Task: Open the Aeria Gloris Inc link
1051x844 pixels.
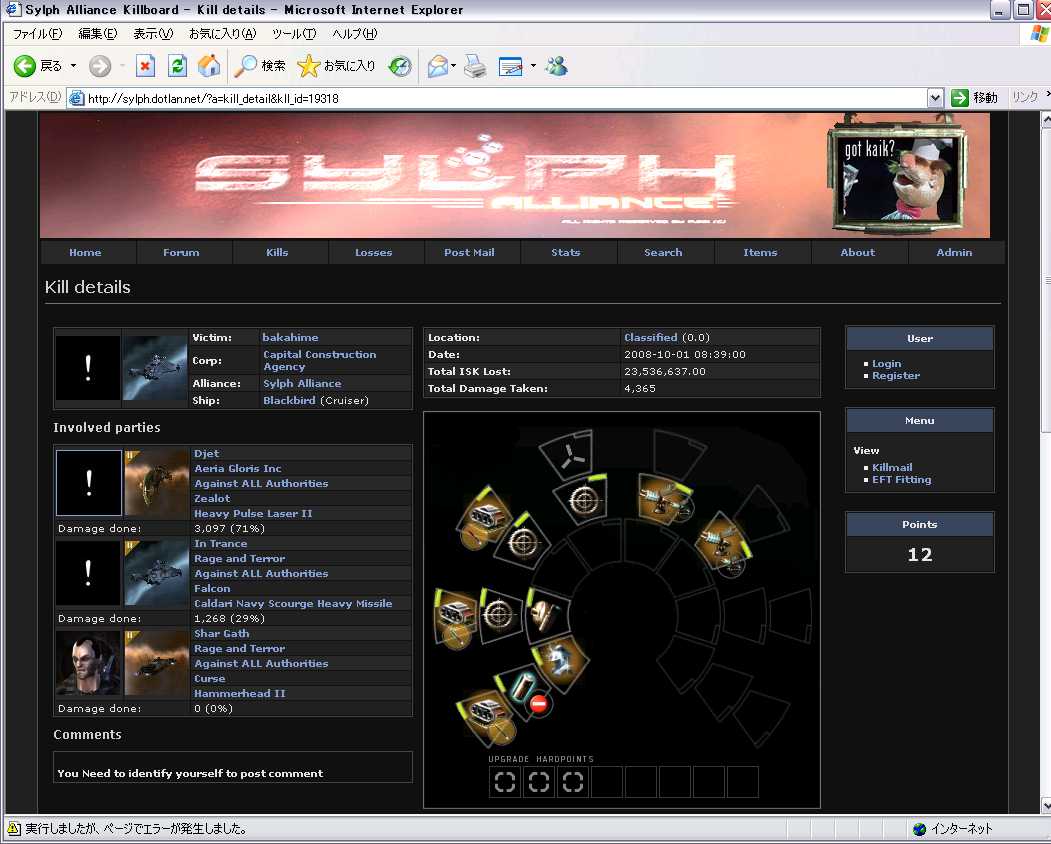Action: (238, 469)
